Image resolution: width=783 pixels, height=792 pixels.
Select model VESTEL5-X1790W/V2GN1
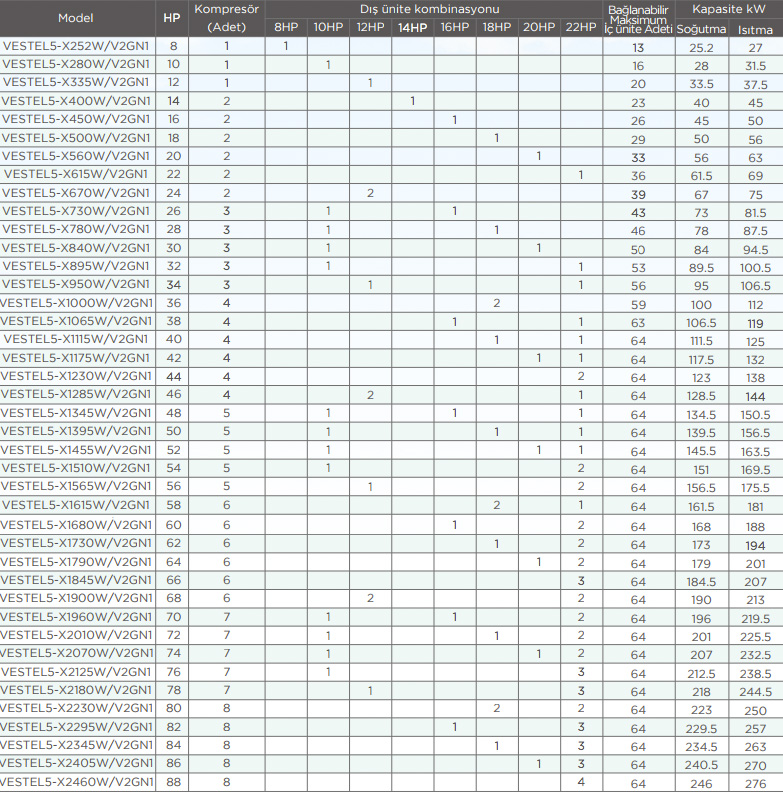coord(76,562)
